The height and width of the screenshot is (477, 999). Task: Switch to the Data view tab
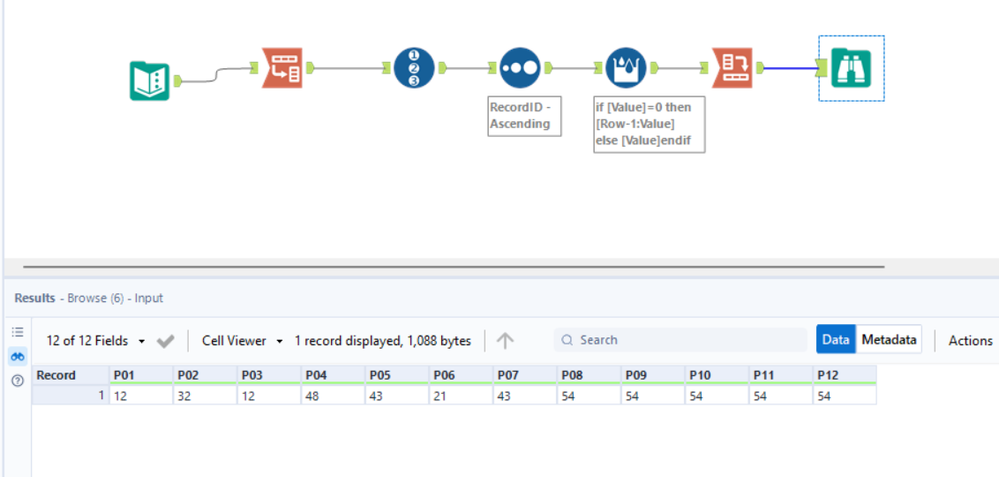click(836, 340)
